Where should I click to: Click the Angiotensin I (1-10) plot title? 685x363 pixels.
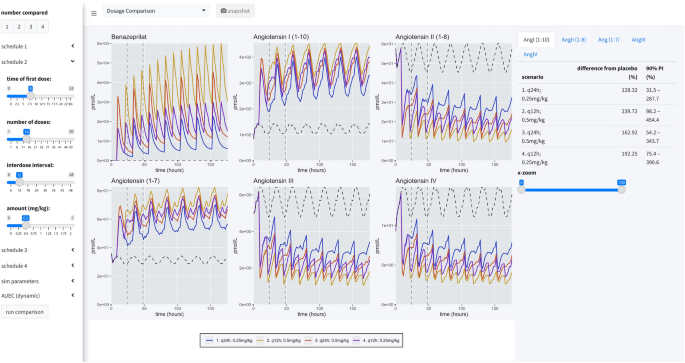(x=281, y=37)
